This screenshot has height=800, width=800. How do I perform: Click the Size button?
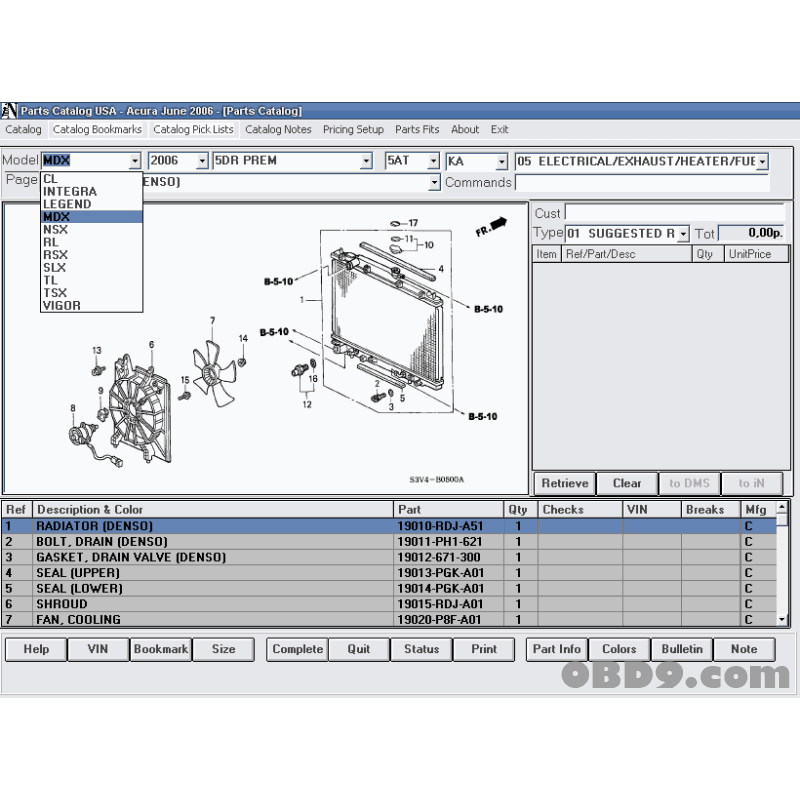tap(223, 649)
